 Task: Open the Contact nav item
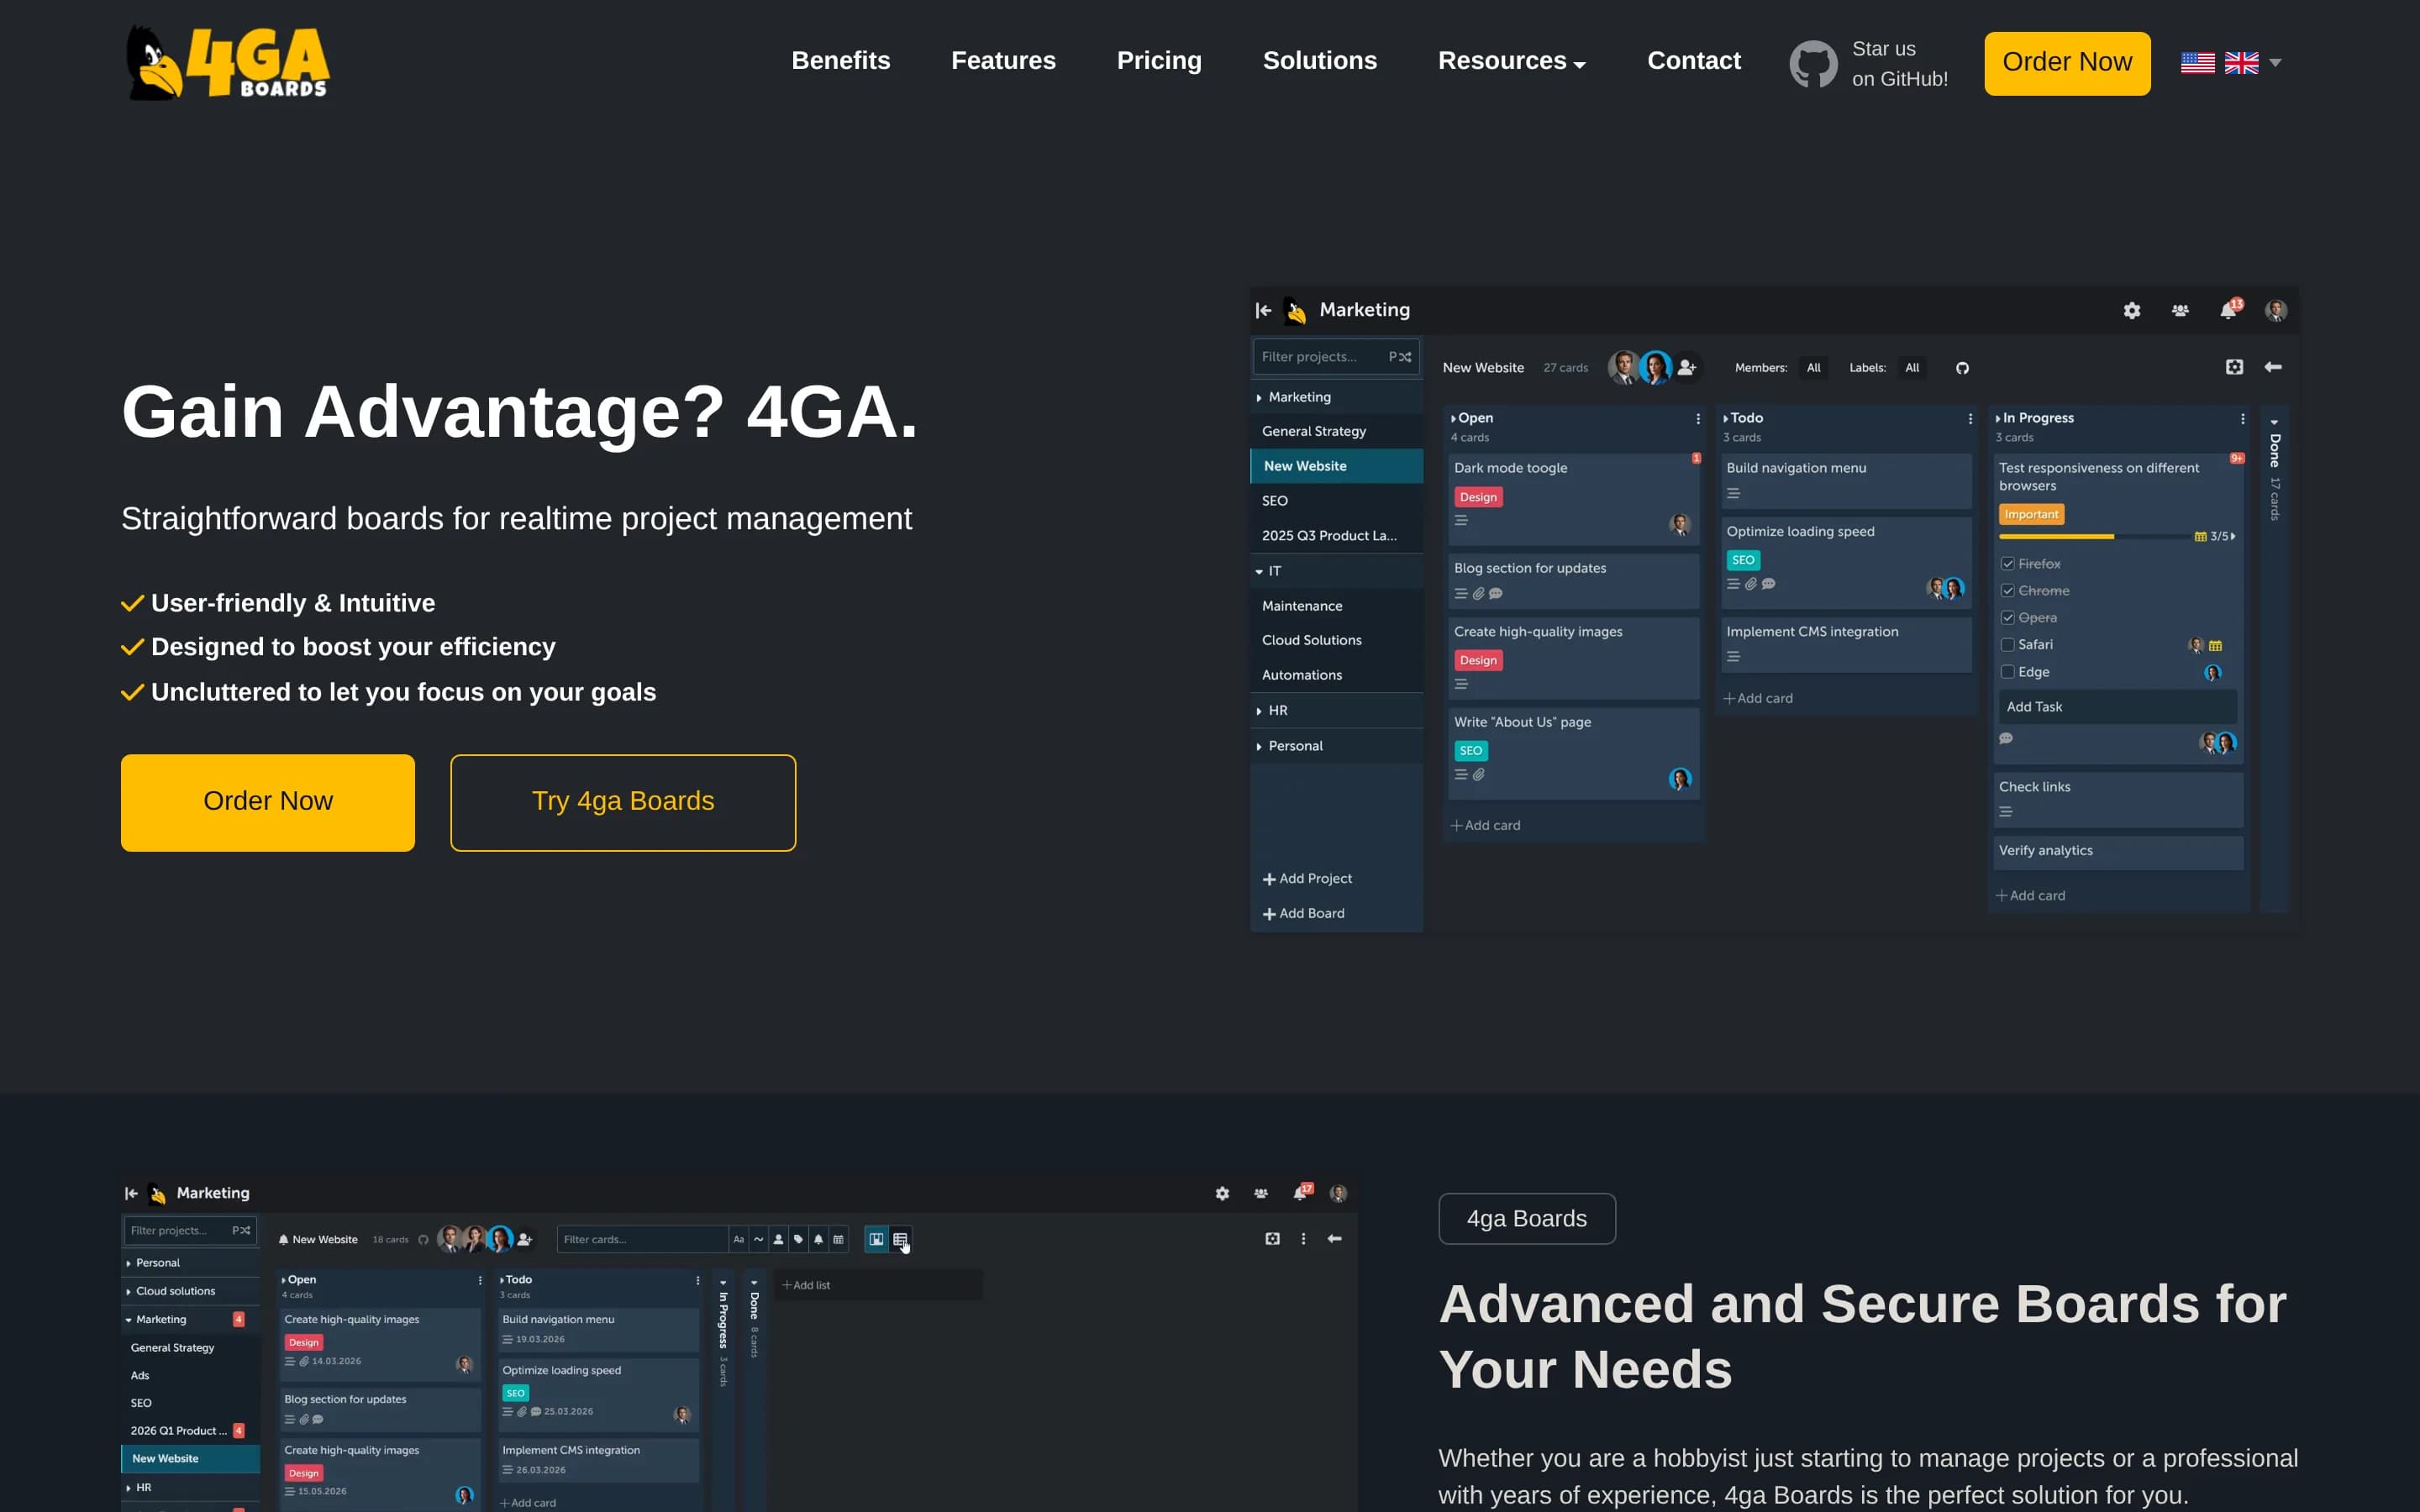(x=1693, y=61)
